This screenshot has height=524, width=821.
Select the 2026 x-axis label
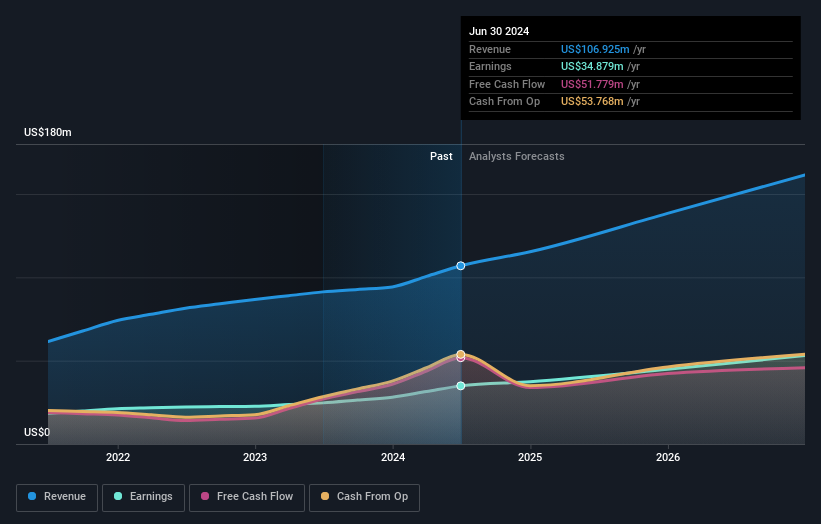pyautogui.click(x=668, y=457)
